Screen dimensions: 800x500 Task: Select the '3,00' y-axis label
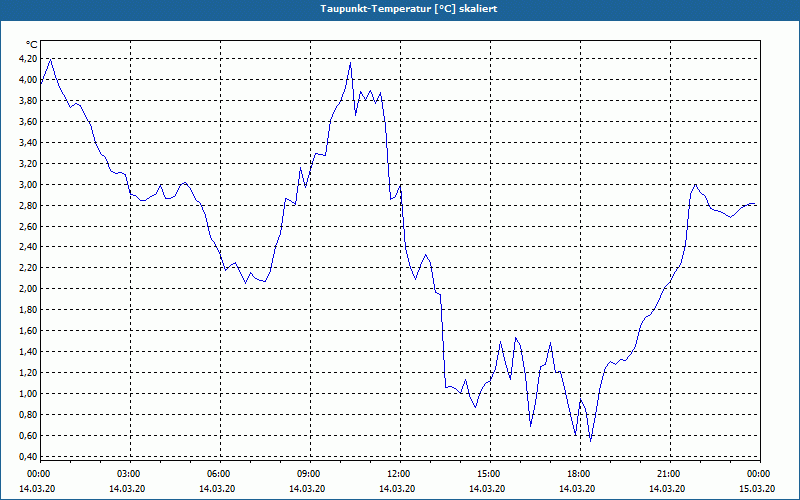(x=28, y=184)
